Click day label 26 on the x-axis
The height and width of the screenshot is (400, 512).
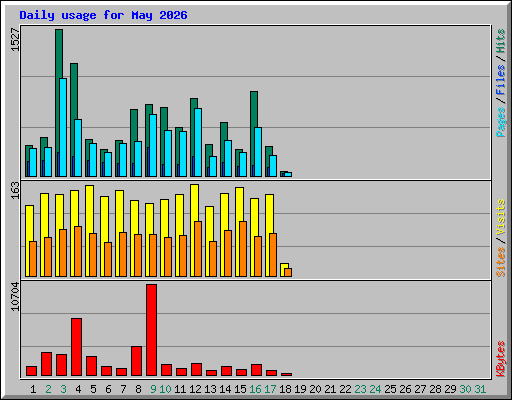(x=405, y=389)
